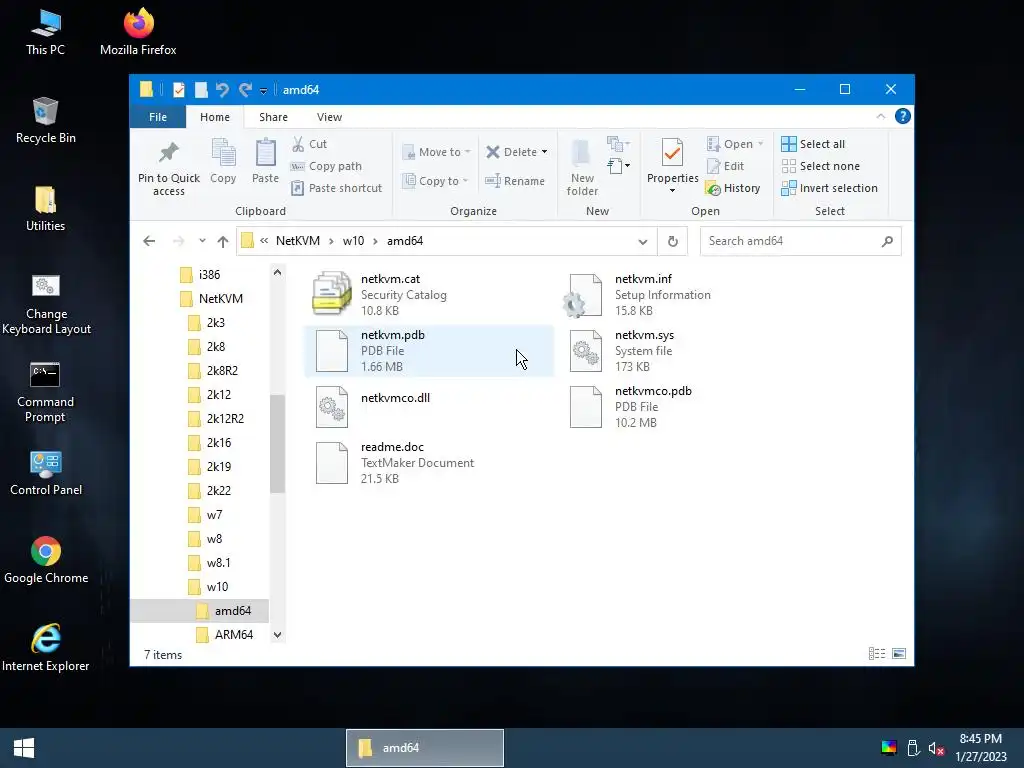
Task: Select the netkvmco.dll file
Action: coord(428,407)
